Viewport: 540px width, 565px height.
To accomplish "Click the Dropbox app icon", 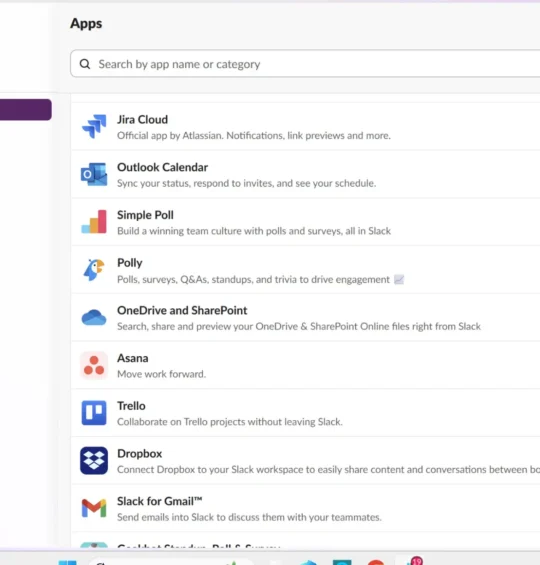I will click(94, 461).
